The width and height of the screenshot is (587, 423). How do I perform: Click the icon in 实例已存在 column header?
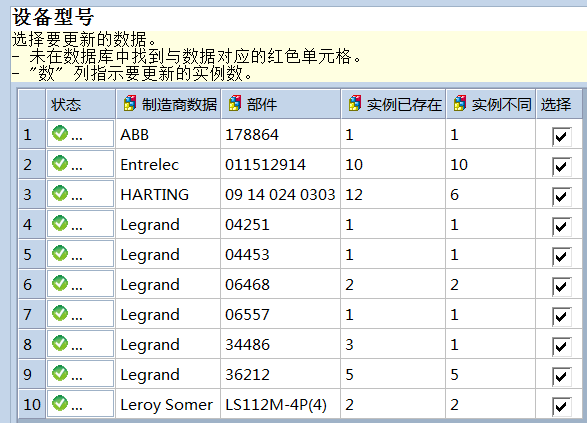click(355, 104)
